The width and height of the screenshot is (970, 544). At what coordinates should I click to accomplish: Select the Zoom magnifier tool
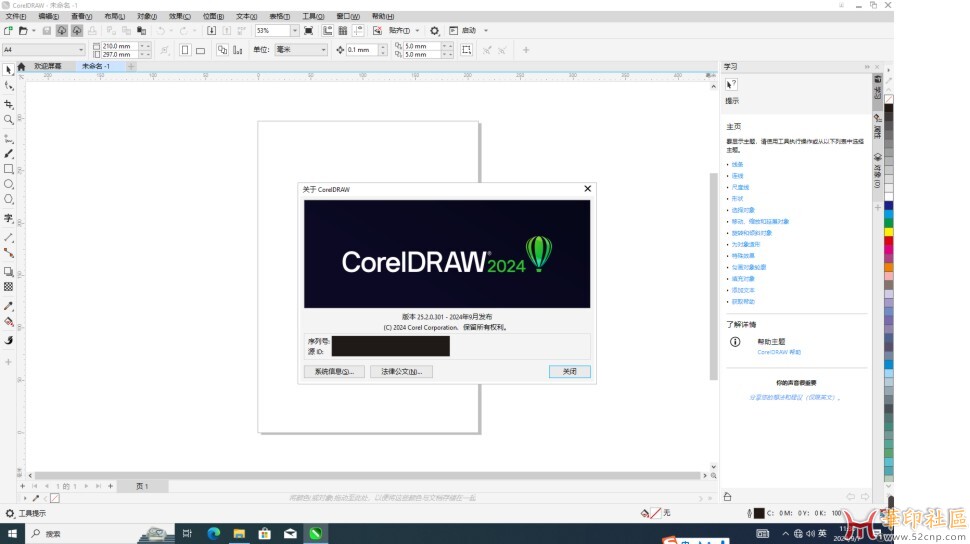9,119
